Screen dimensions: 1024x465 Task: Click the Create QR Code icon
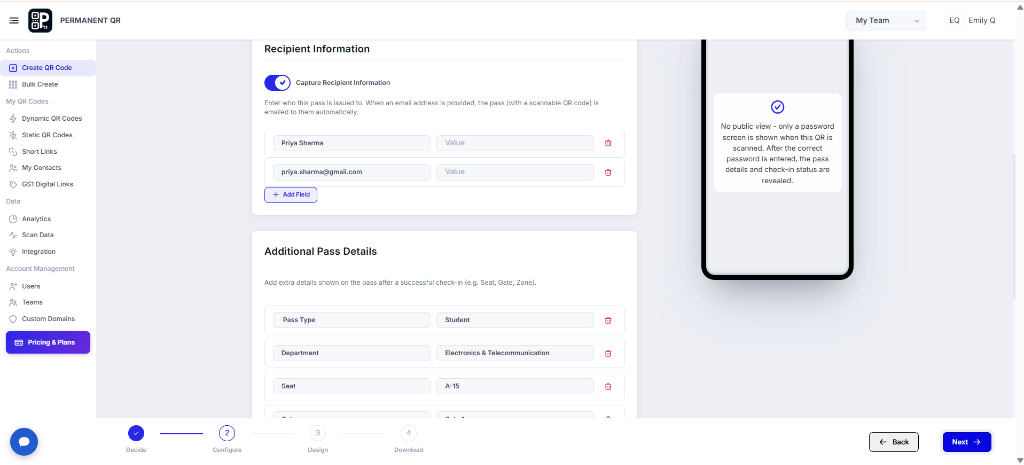(13, 68)
